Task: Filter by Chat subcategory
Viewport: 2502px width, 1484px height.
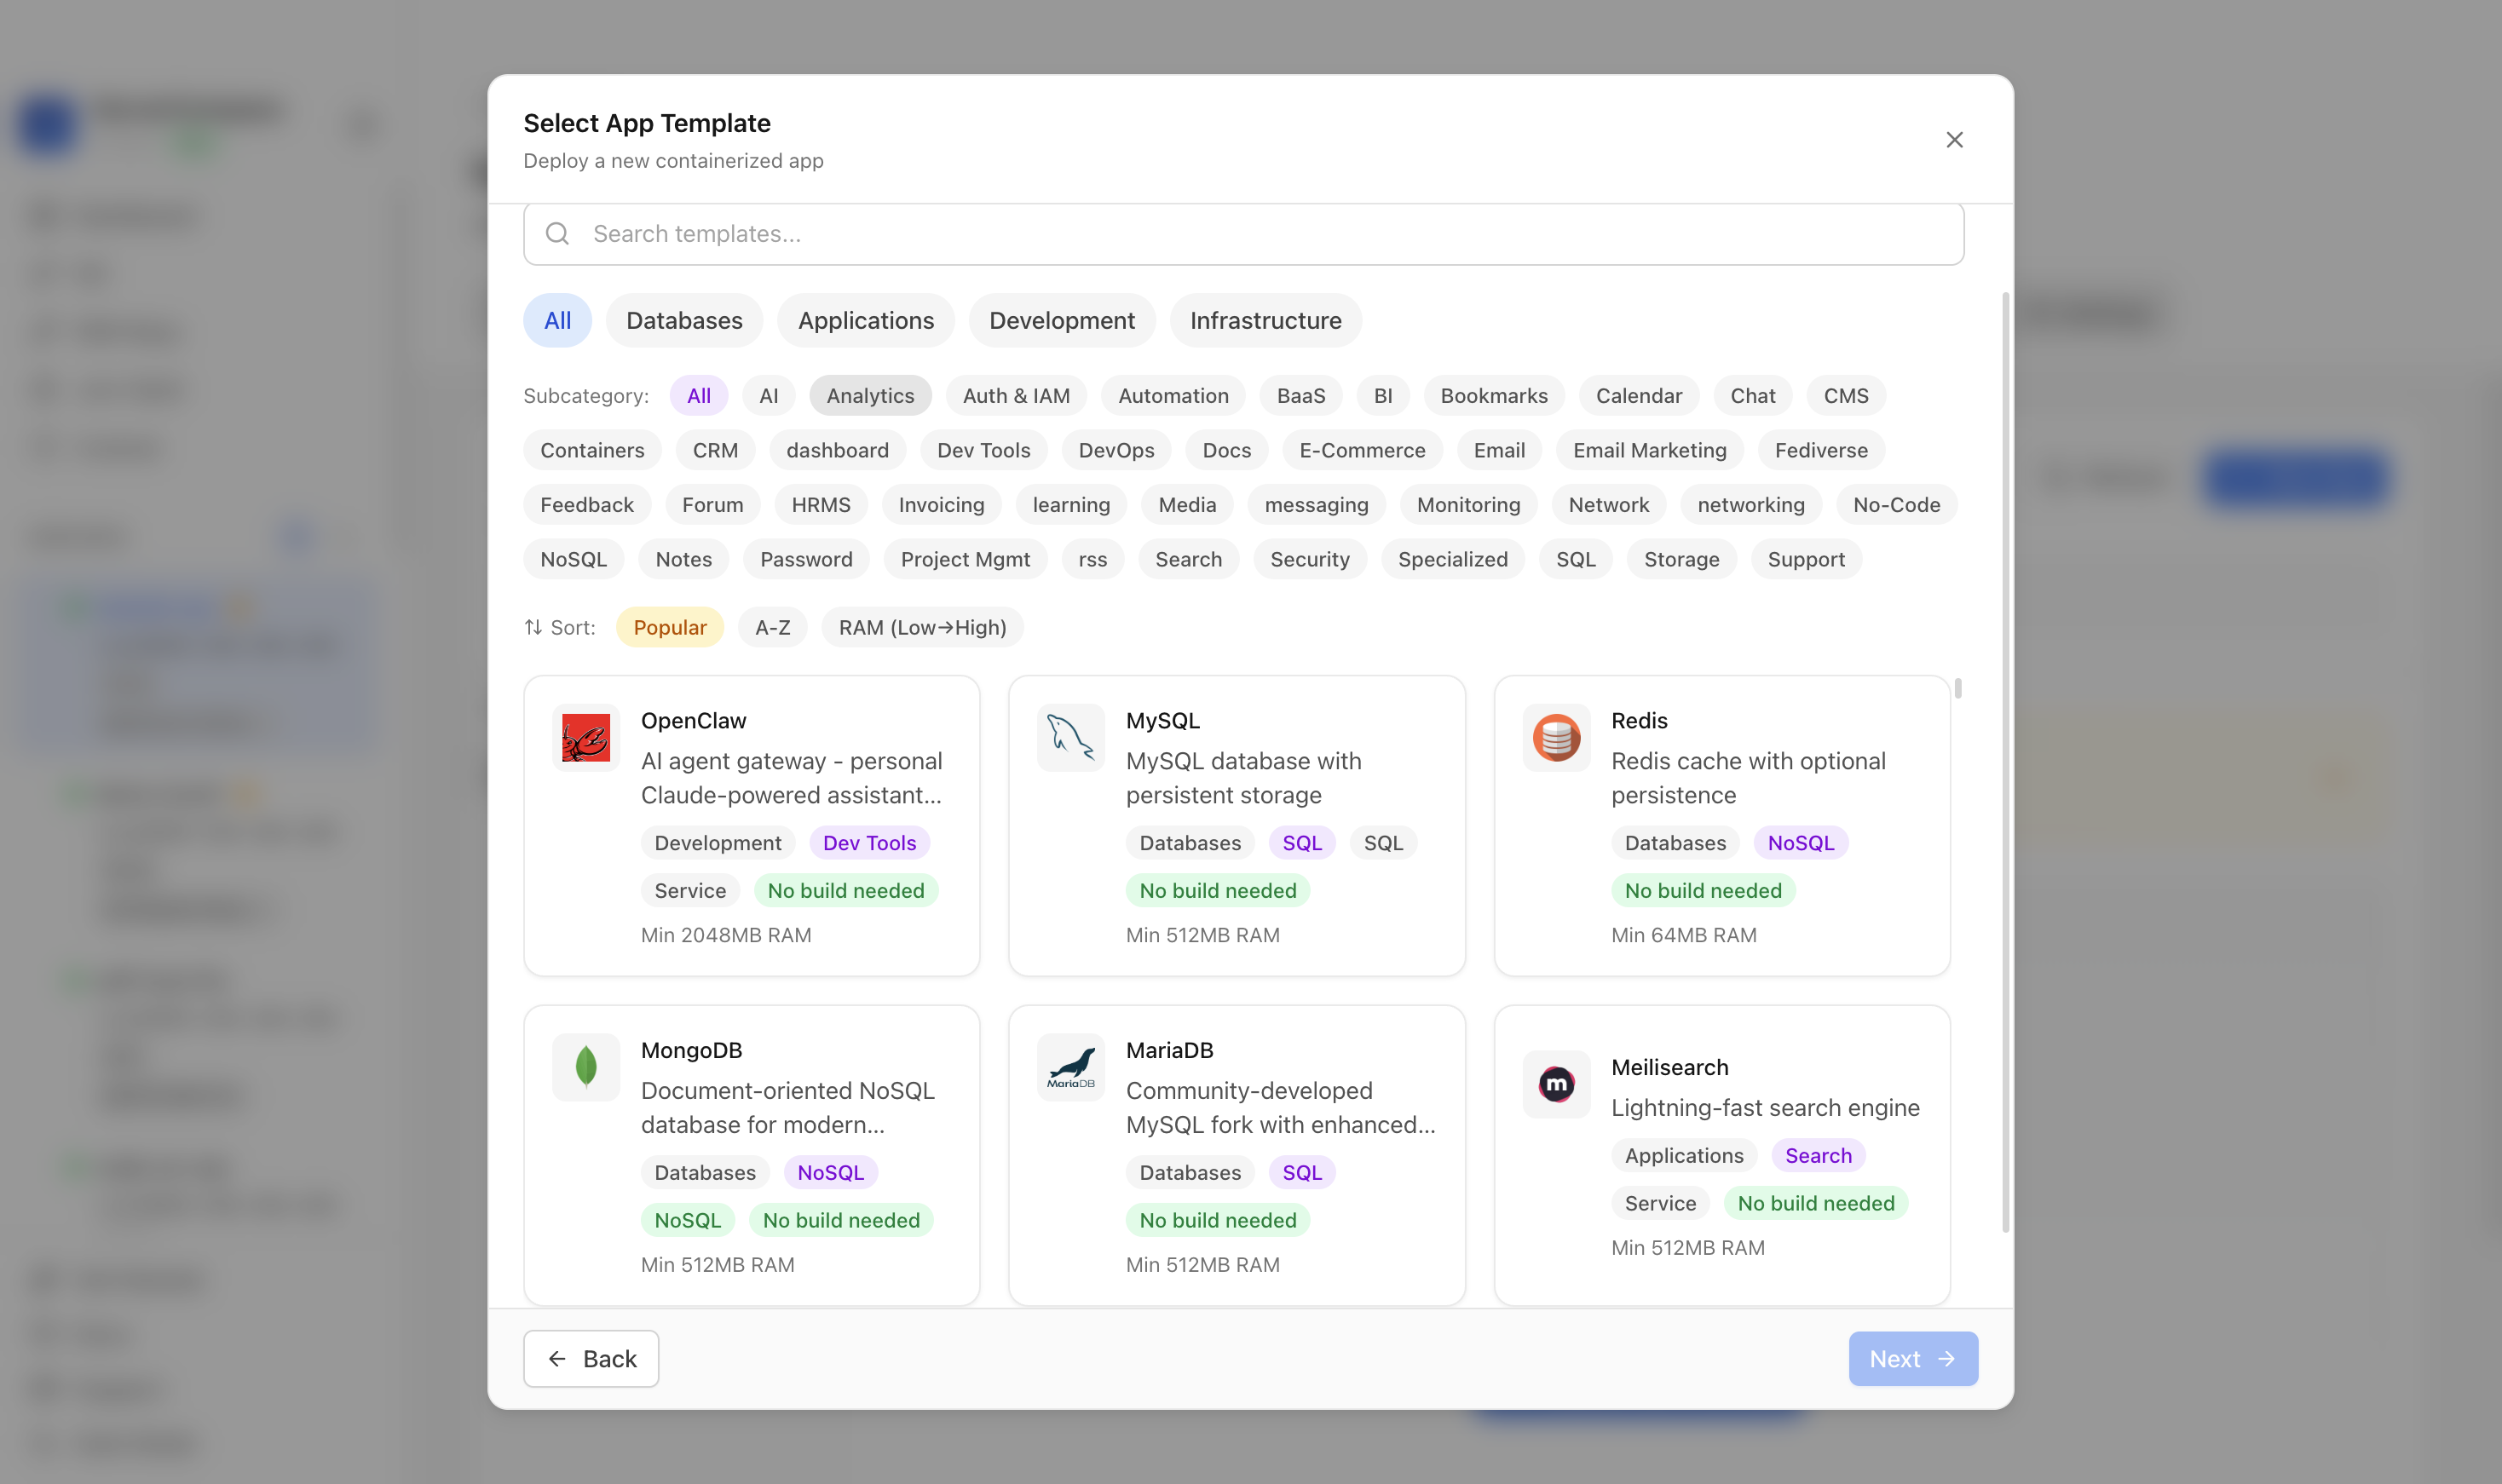Action: (x=1752, y=396)
